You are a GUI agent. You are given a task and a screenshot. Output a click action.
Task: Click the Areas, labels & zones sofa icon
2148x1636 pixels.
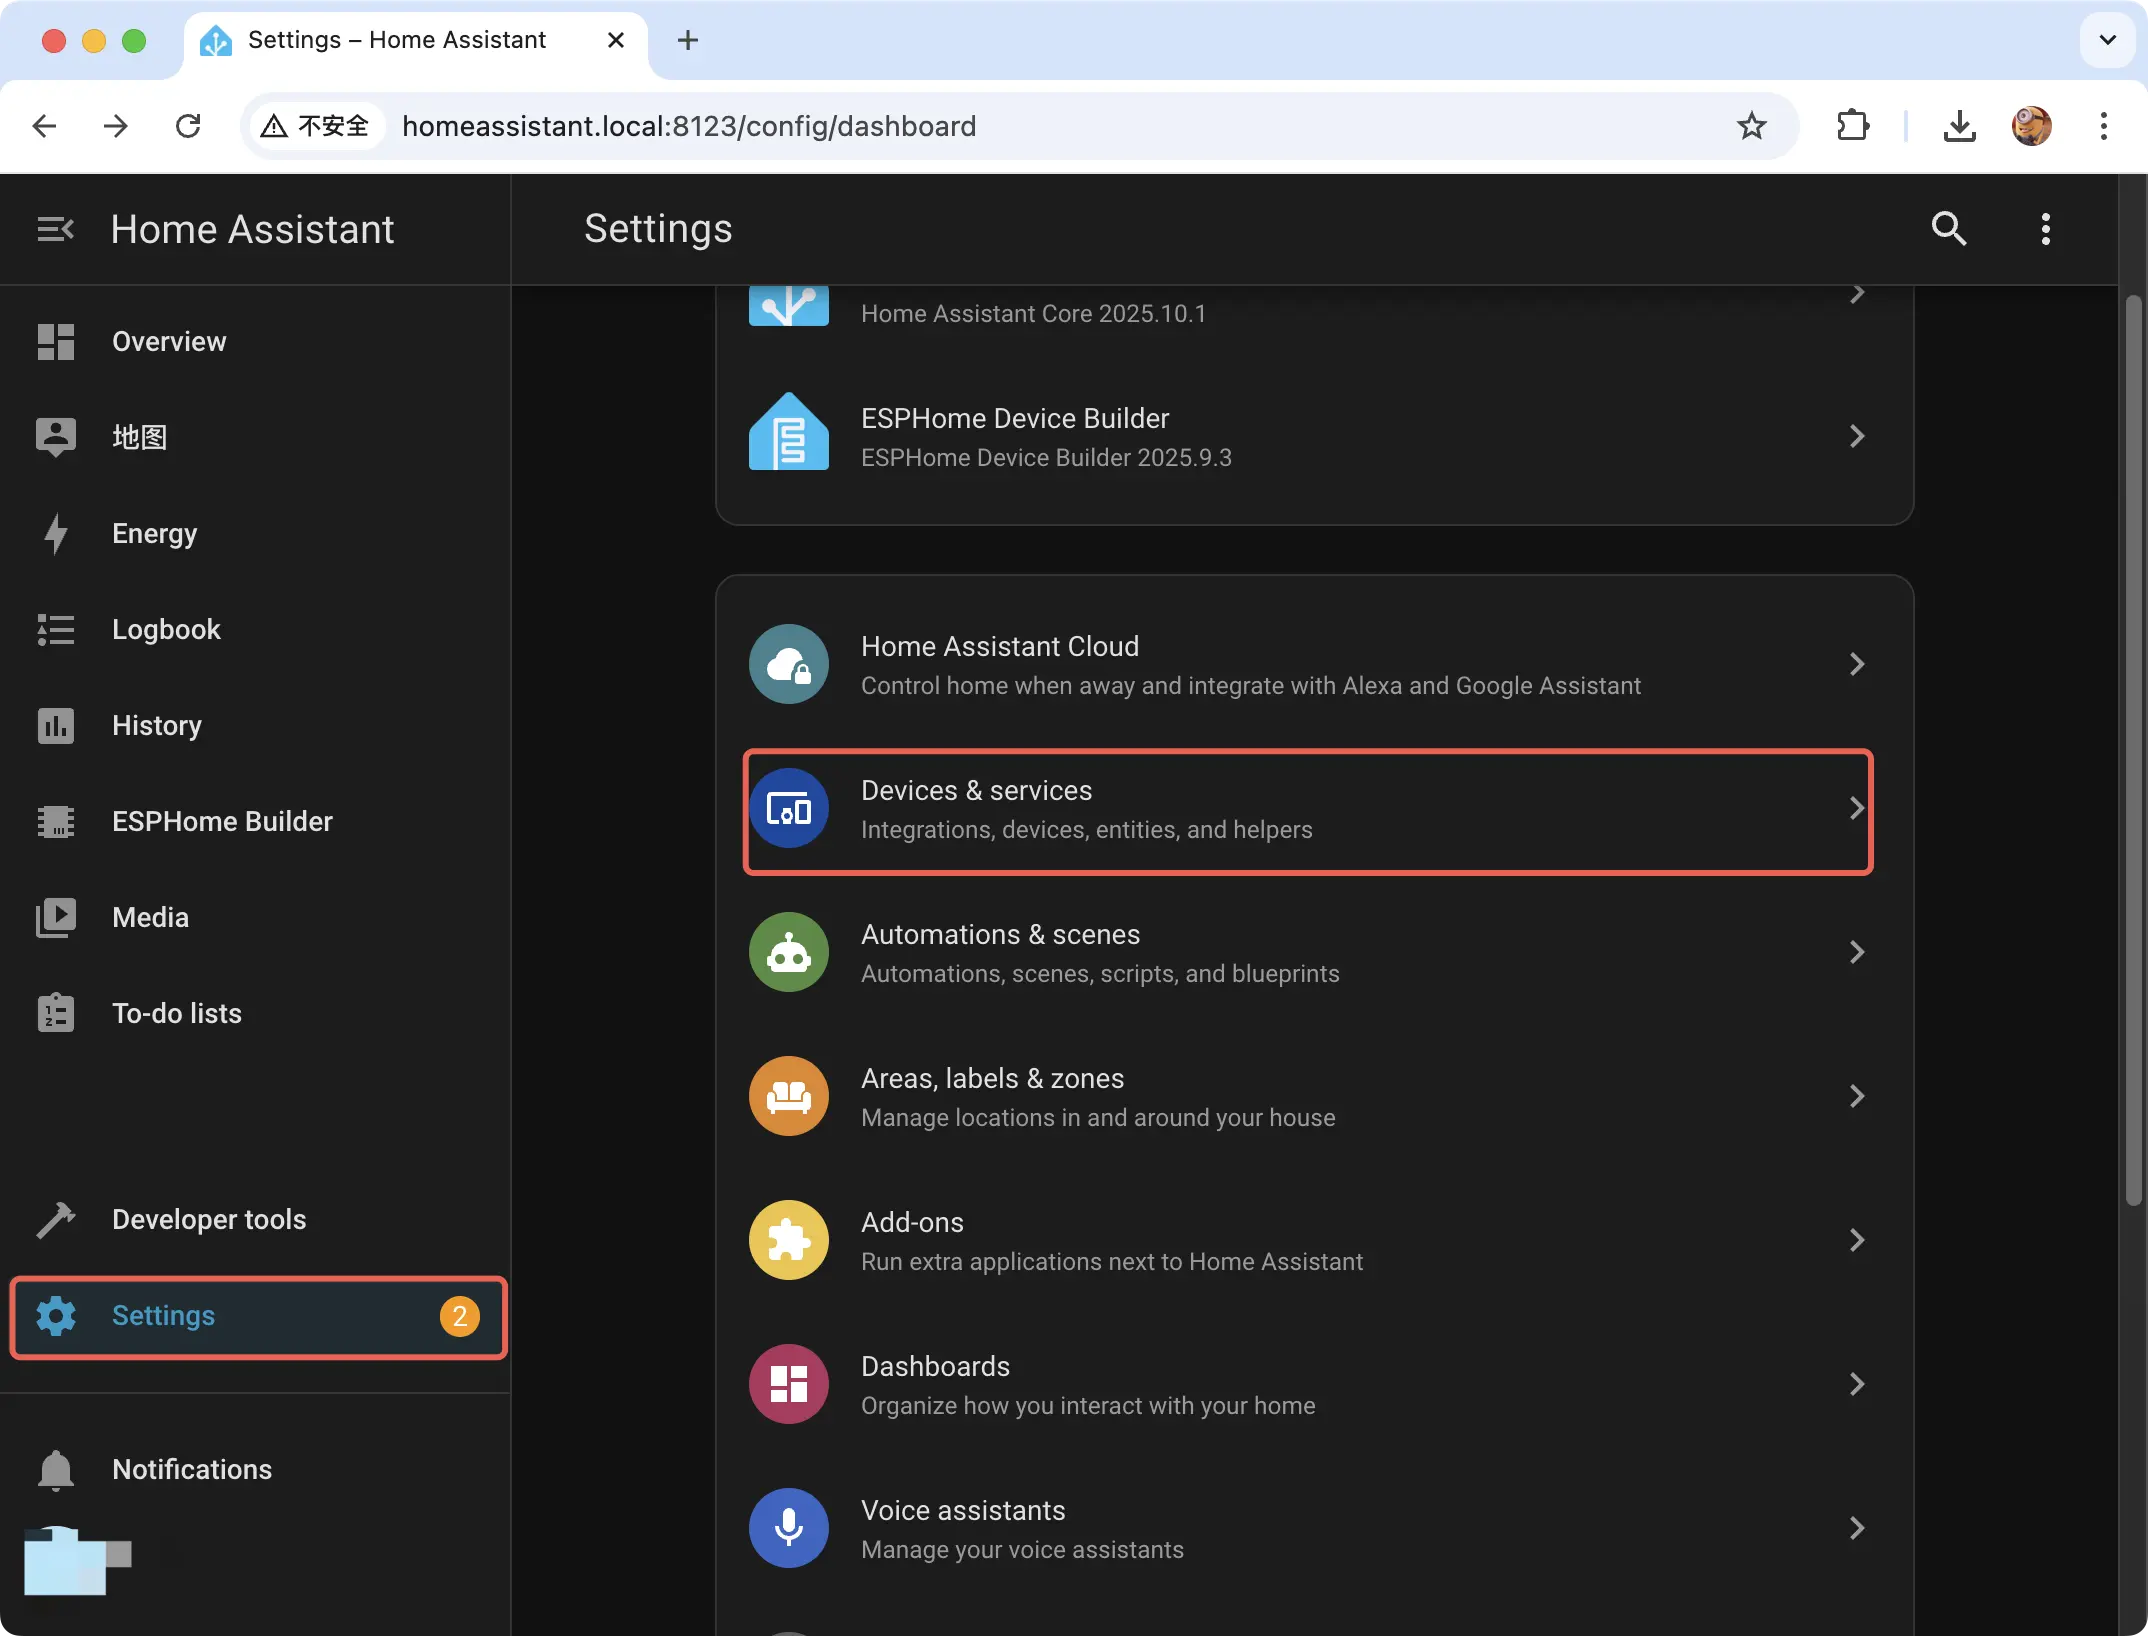(788, 1096)
